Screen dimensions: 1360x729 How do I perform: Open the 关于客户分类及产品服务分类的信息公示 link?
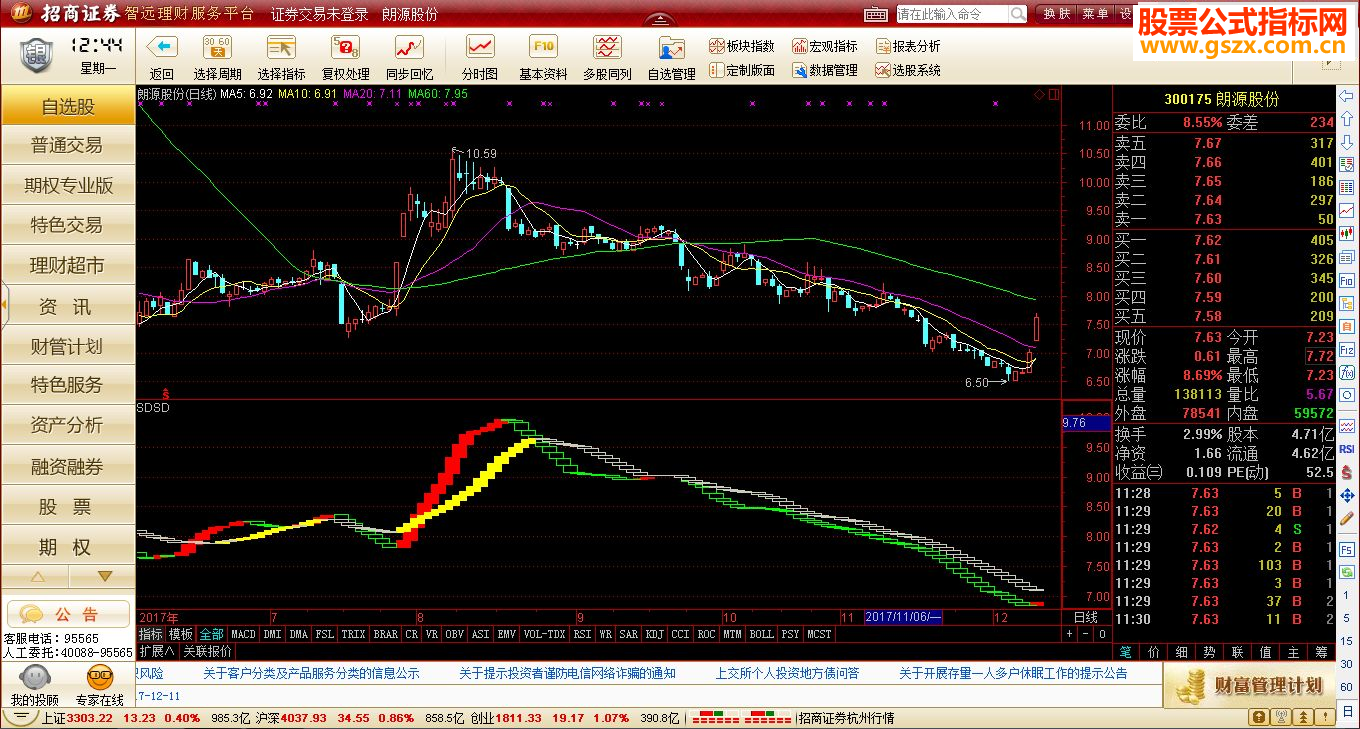click(x=311, y=673)
